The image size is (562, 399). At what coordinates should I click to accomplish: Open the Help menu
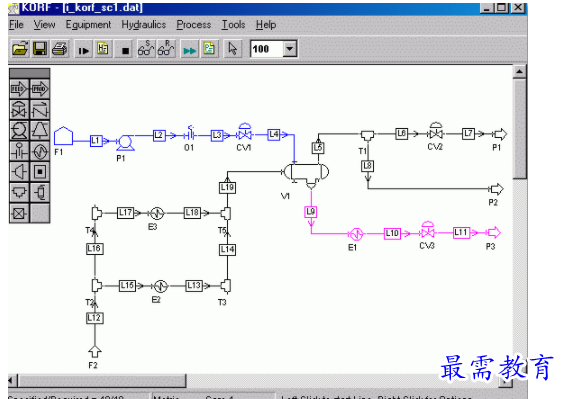coord(266,25)
